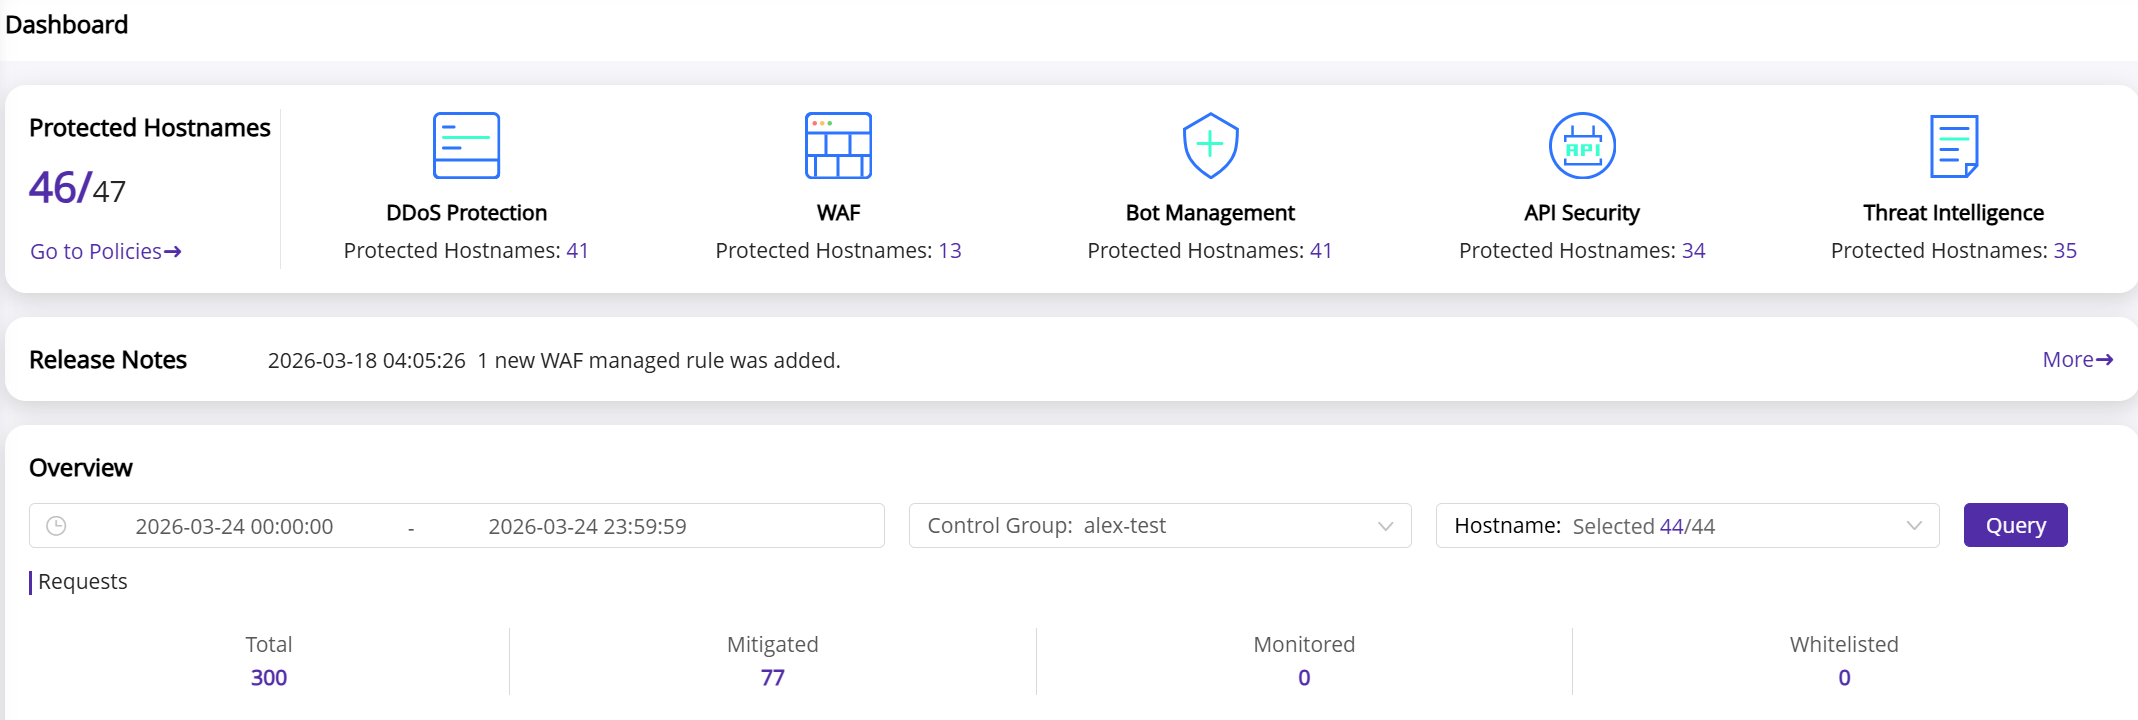Viewport: 2138px width, 720px height.
Task: Click the DDoS Protection icon
Action: point(466,146)
